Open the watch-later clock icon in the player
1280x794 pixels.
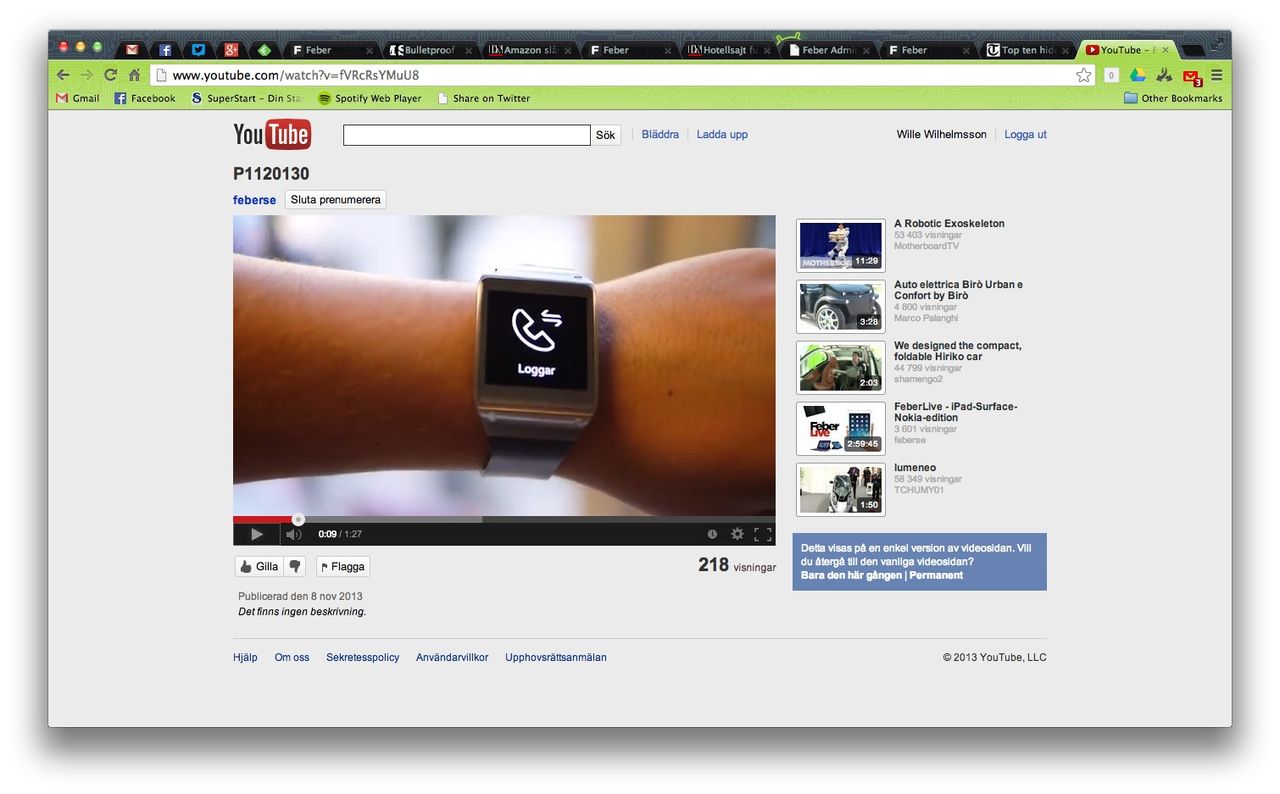[x=712, y=533]
